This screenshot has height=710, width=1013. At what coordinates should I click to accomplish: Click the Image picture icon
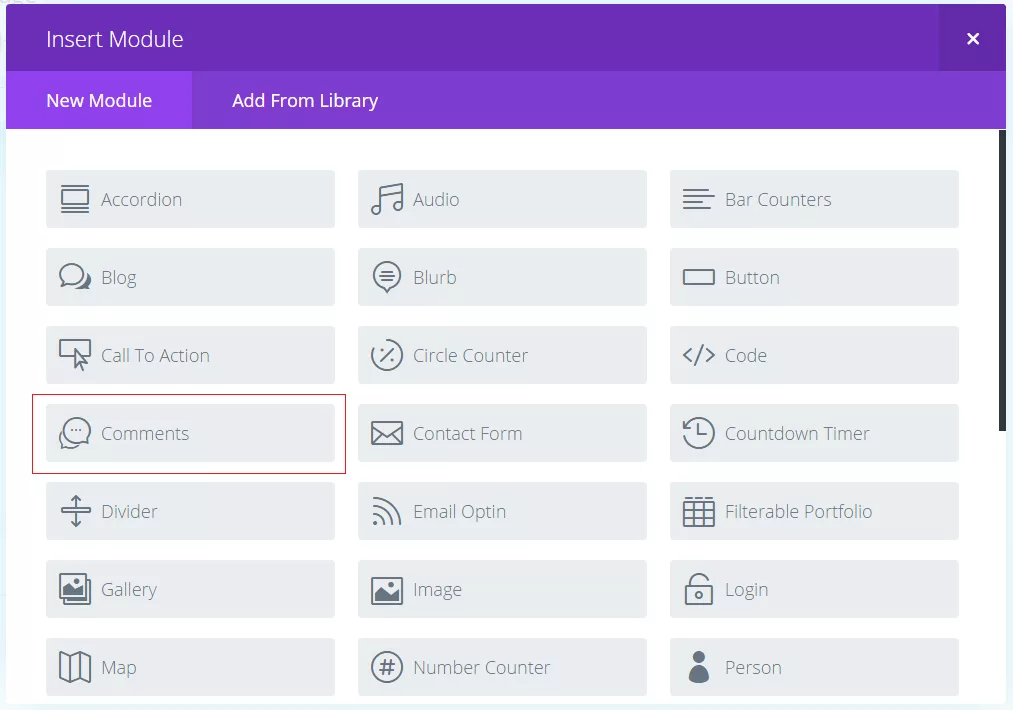387,590
